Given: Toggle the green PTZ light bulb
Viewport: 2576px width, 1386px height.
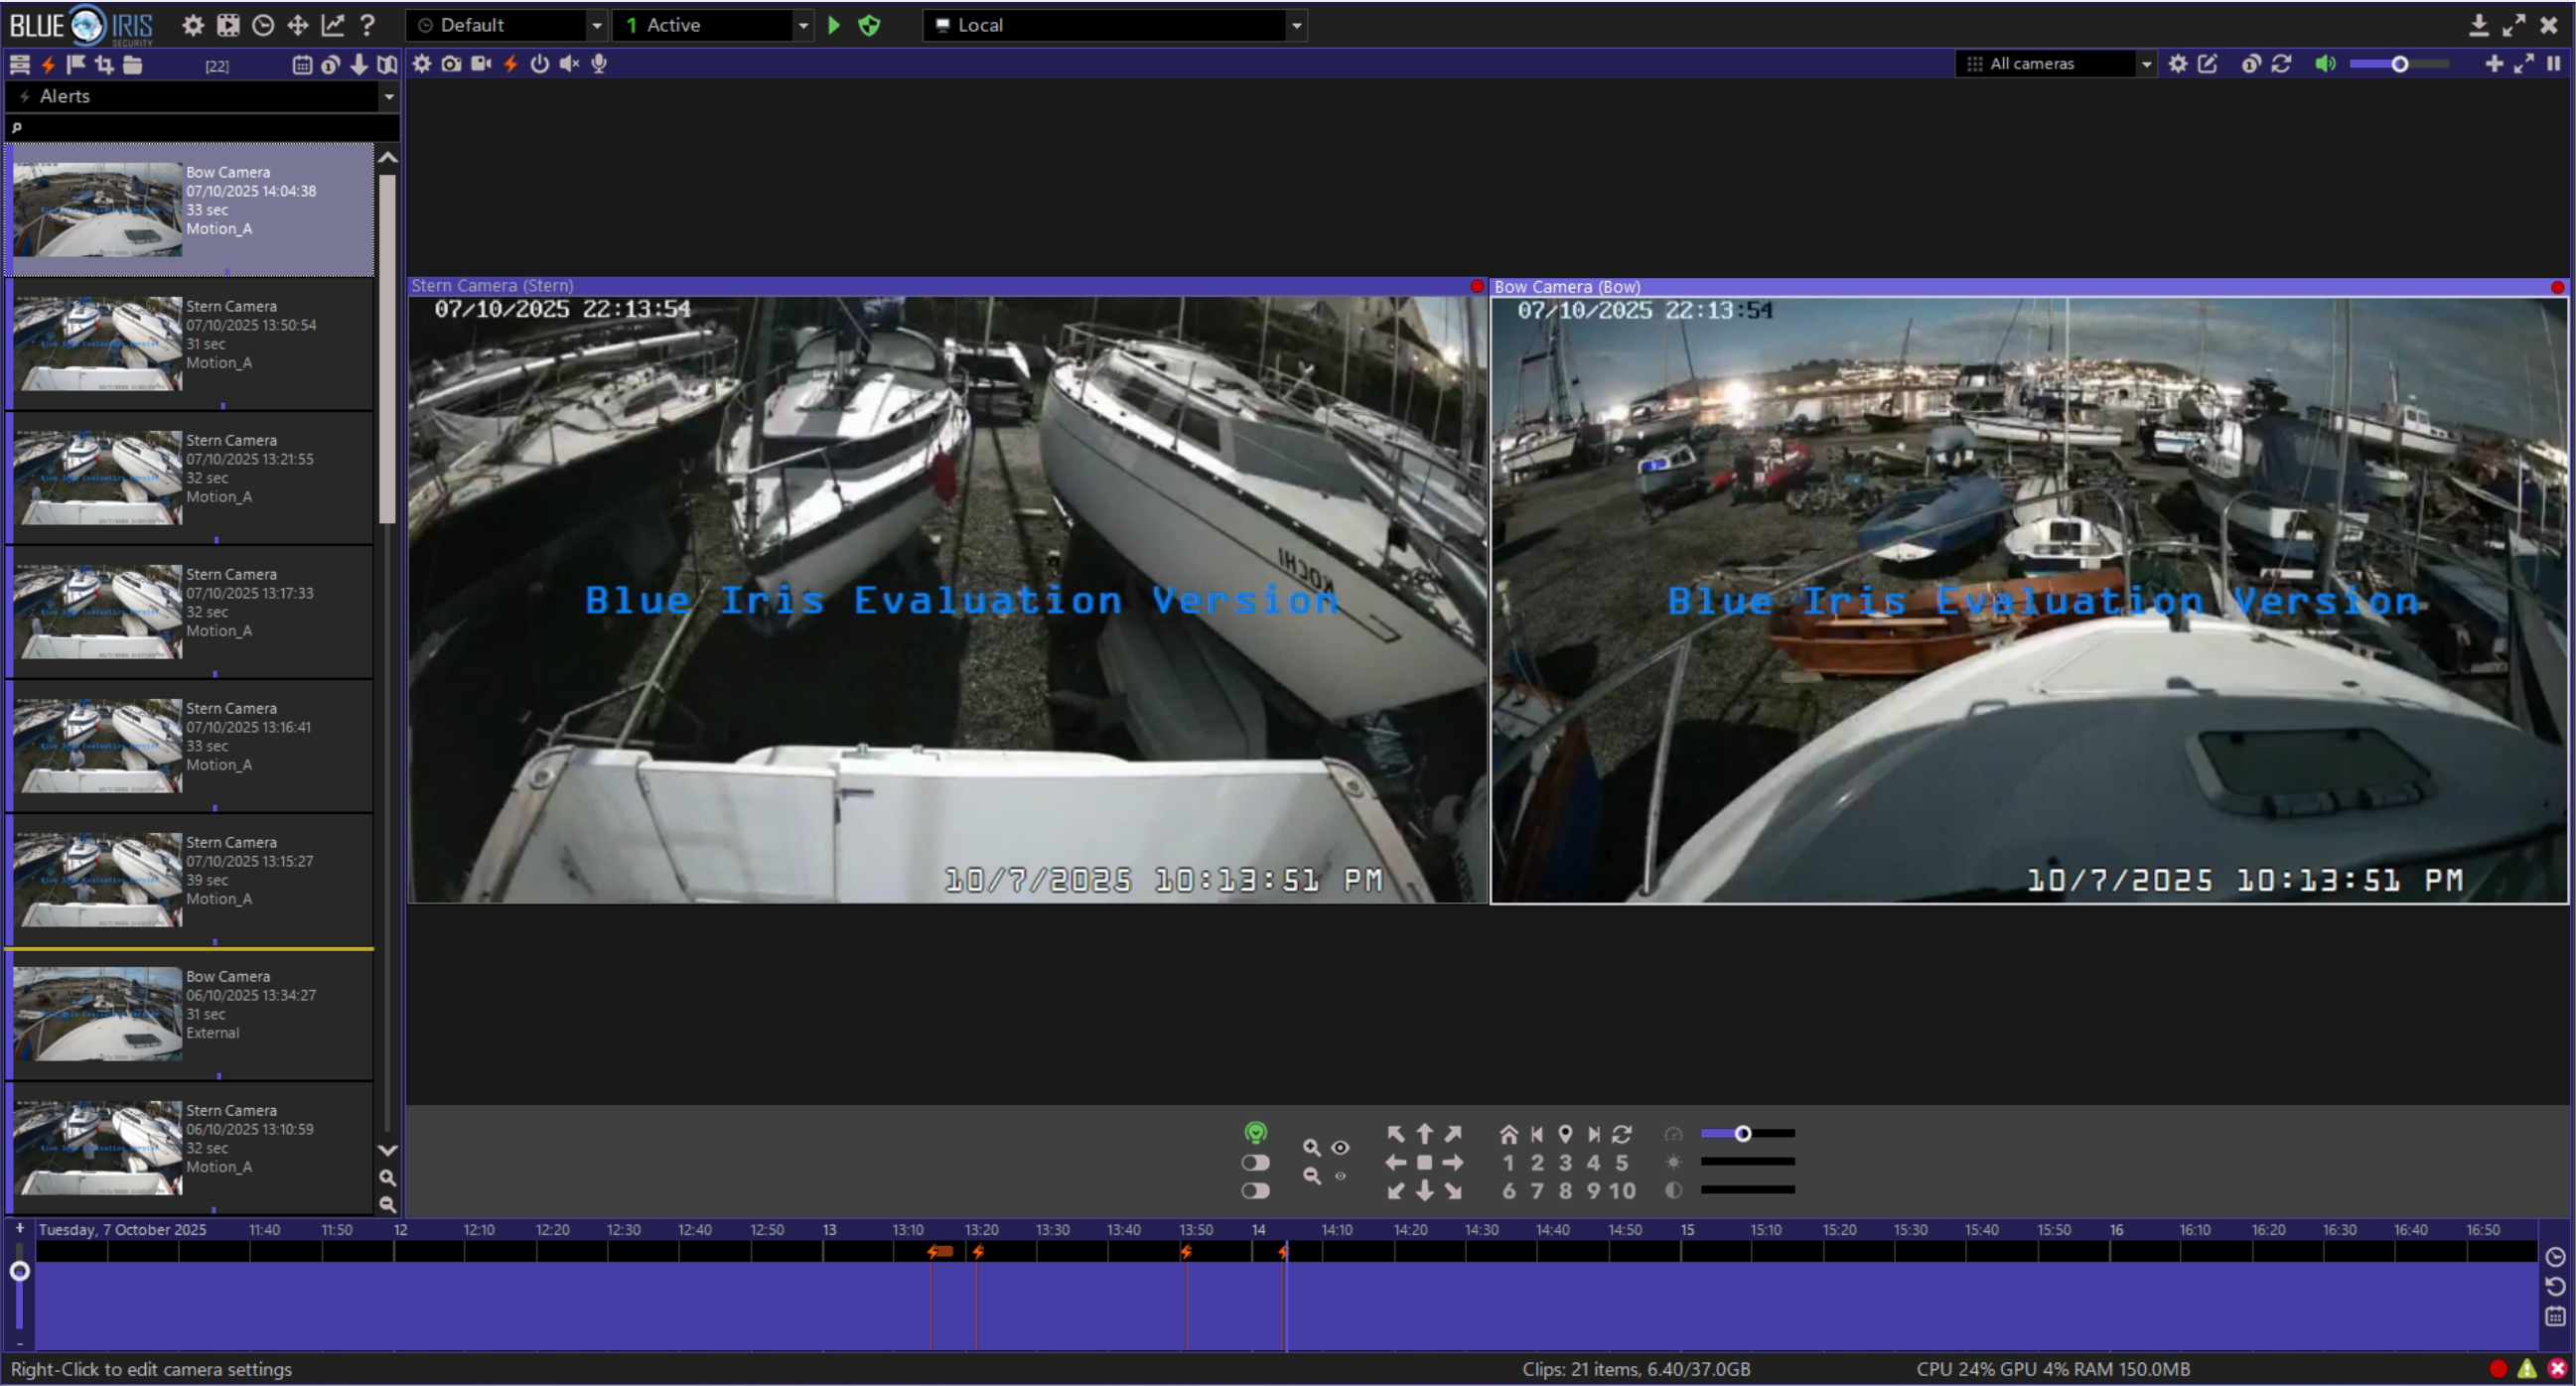Looking at the screenshot, I should coord(1255,1132).
